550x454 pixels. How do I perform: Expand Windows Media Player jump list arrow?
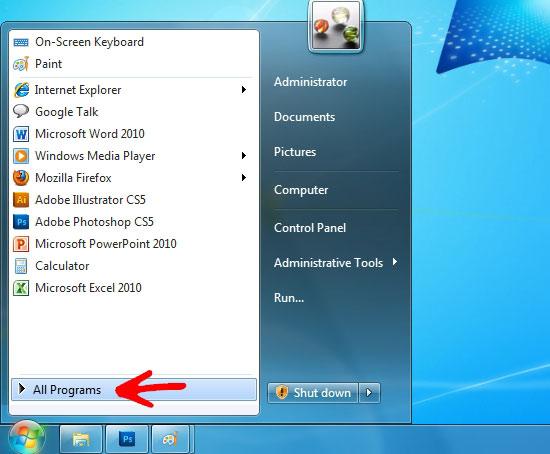[x=244, y=156]
